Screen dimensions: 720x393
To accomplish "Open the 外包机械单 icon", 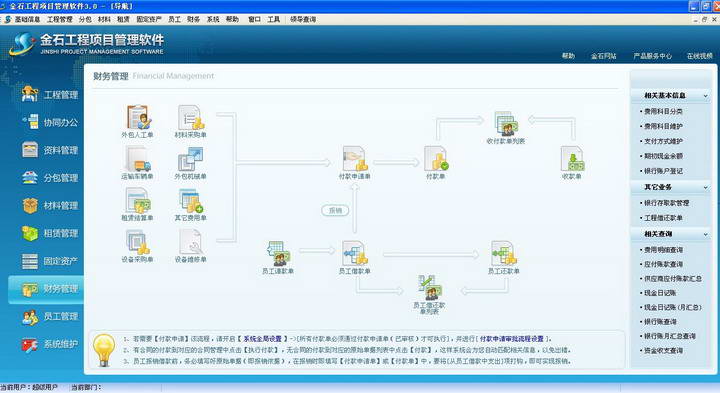I will coord(191,159).
